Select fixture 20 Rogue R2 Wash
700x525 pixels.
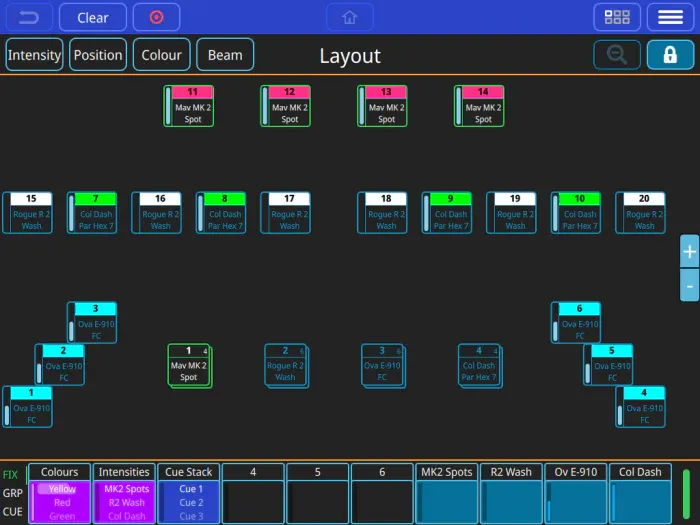pos(640,213)
